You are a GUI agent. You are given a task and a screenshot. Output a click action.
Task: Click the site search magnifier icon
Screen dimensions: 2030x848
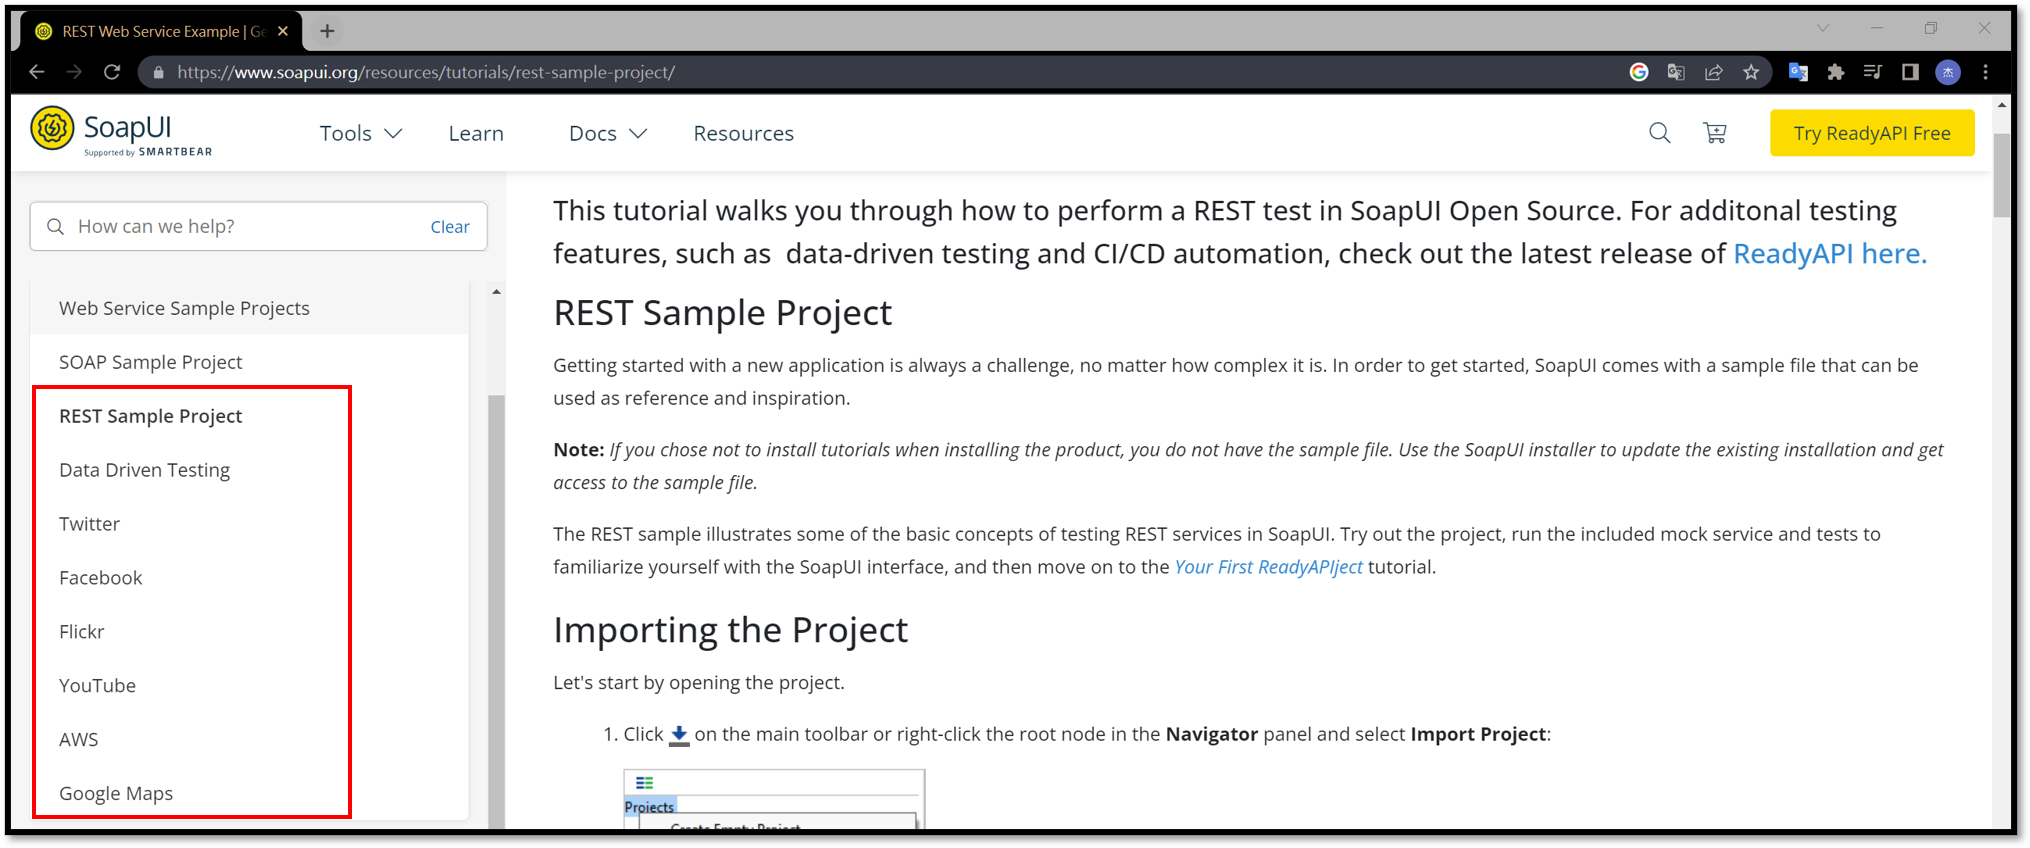click(x=1659, y=133)
